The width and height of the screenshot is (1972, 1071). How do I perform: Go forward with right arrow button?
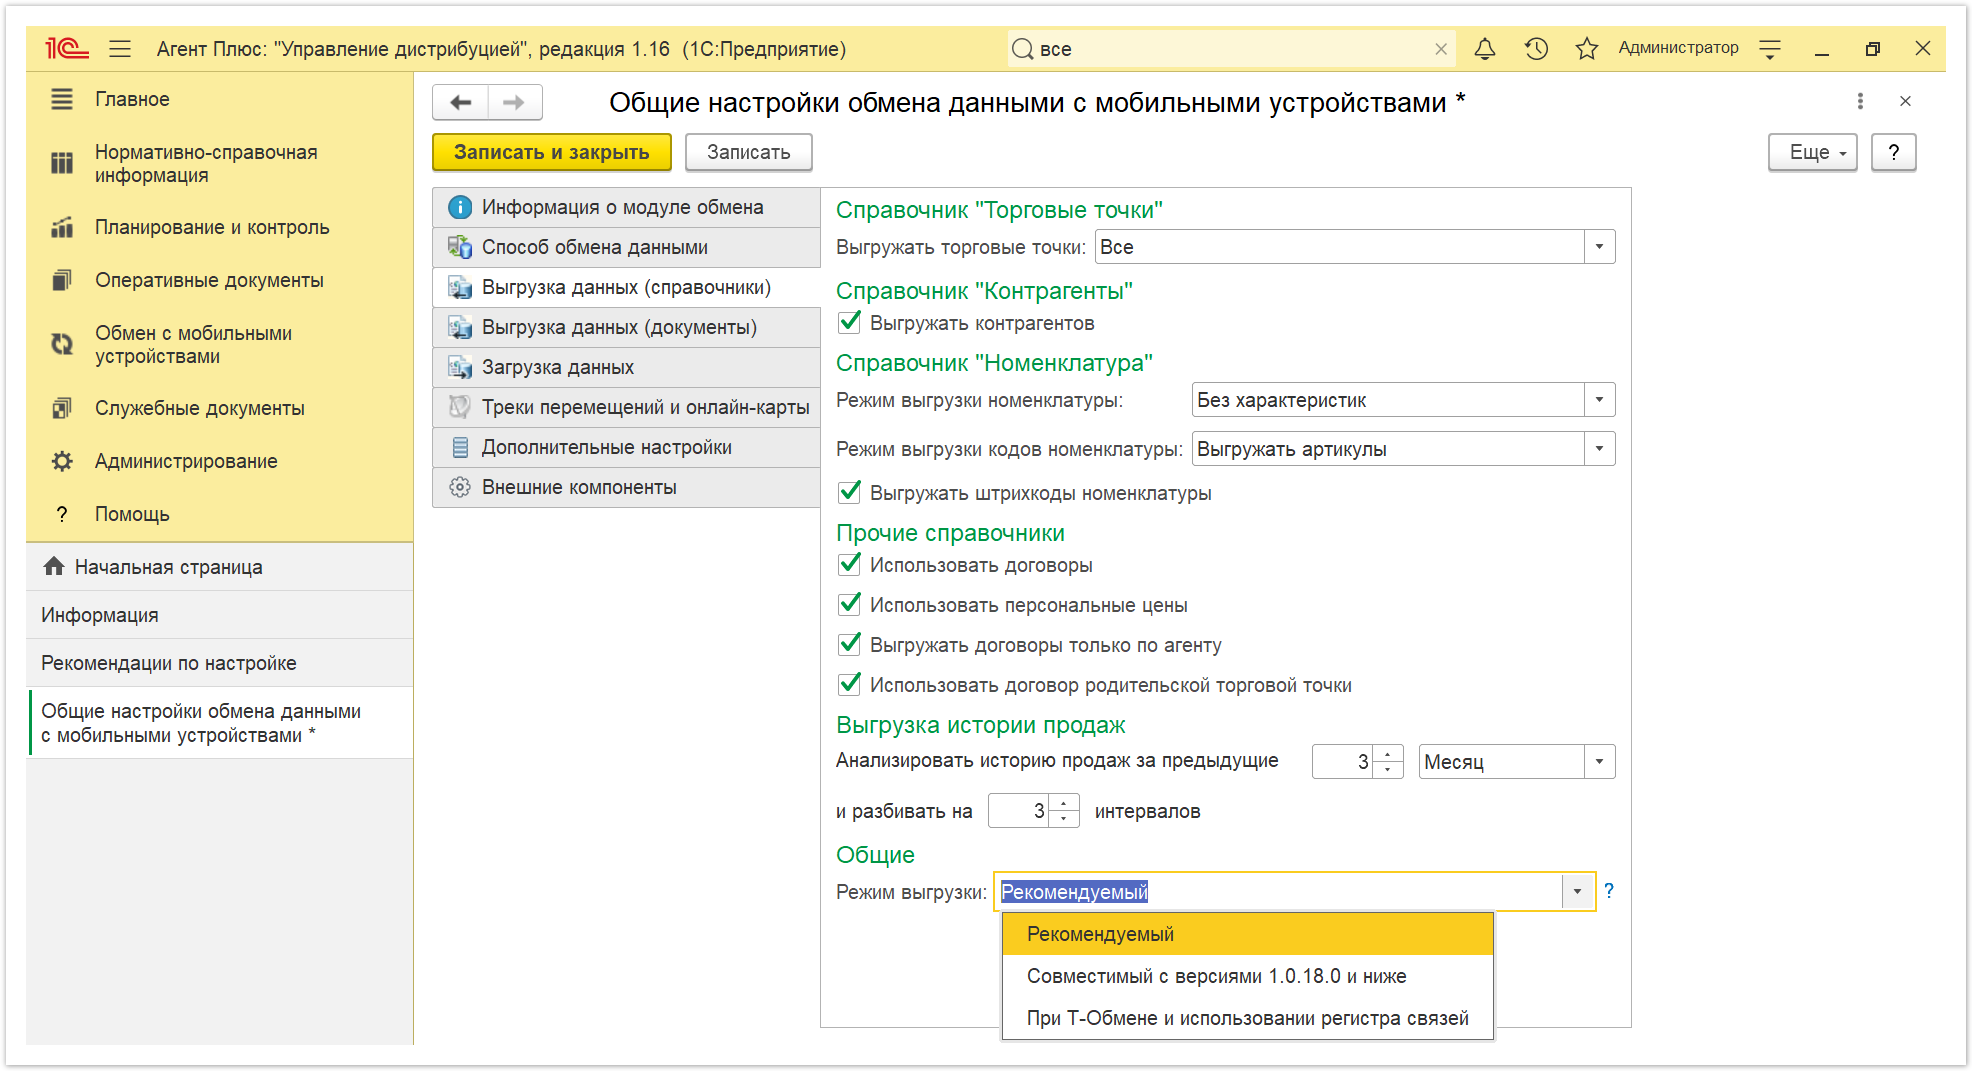point(515,102)
